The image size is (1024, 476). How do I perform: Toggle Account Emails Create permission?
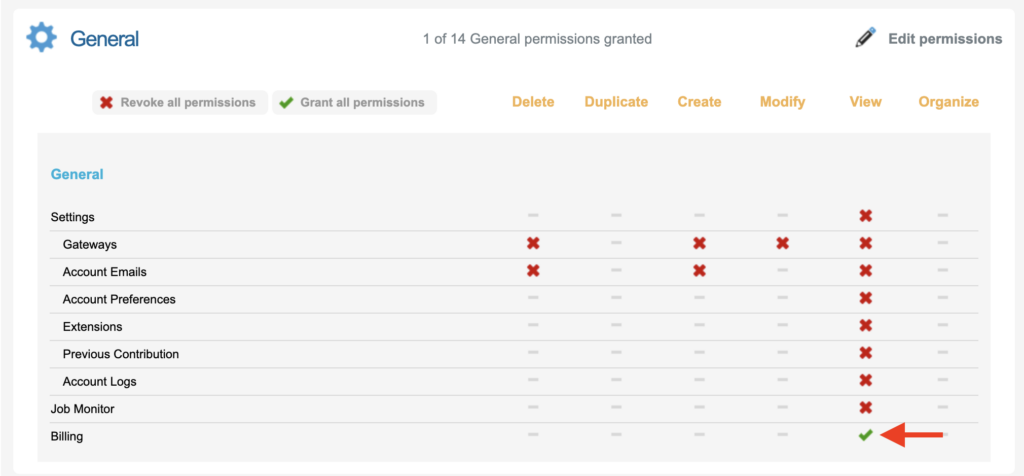point(699,271)
